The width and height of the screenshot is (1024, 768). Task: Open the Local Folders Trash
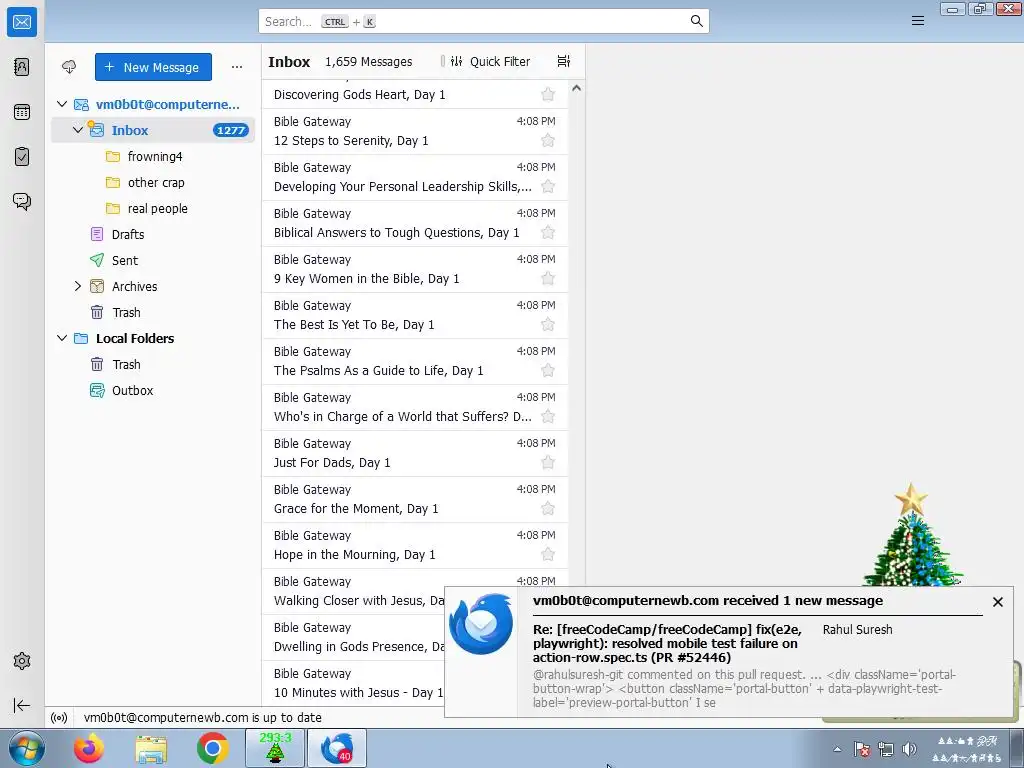(153, 364)
